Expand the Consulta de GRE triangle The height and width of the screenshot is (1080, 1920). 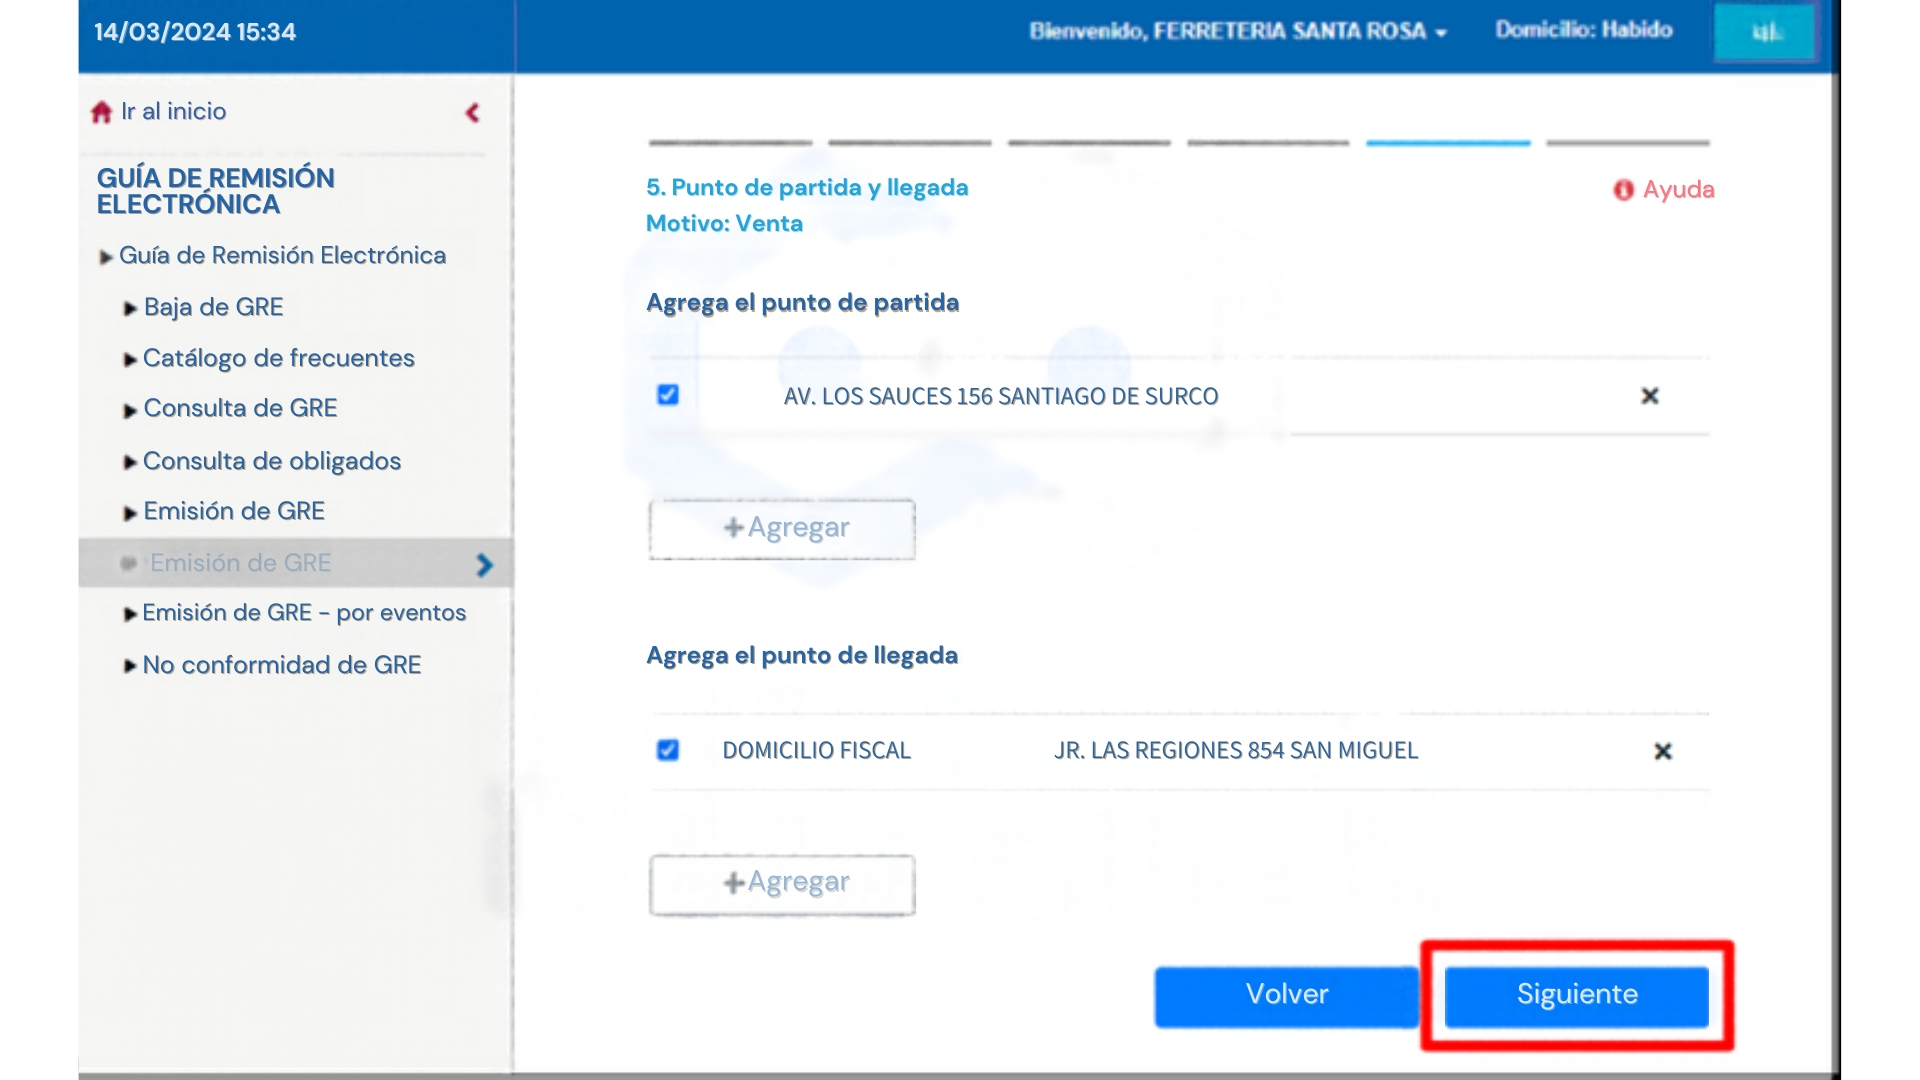[130, 411]
